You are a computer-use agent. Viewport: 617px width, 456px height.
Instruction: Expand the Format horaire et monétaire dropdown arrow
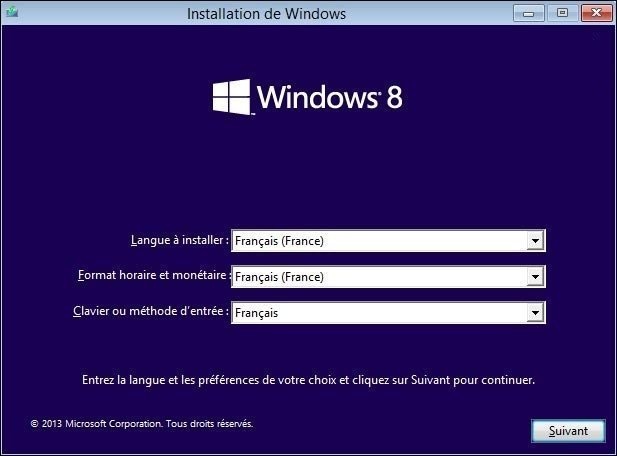[x=535, y=277]
